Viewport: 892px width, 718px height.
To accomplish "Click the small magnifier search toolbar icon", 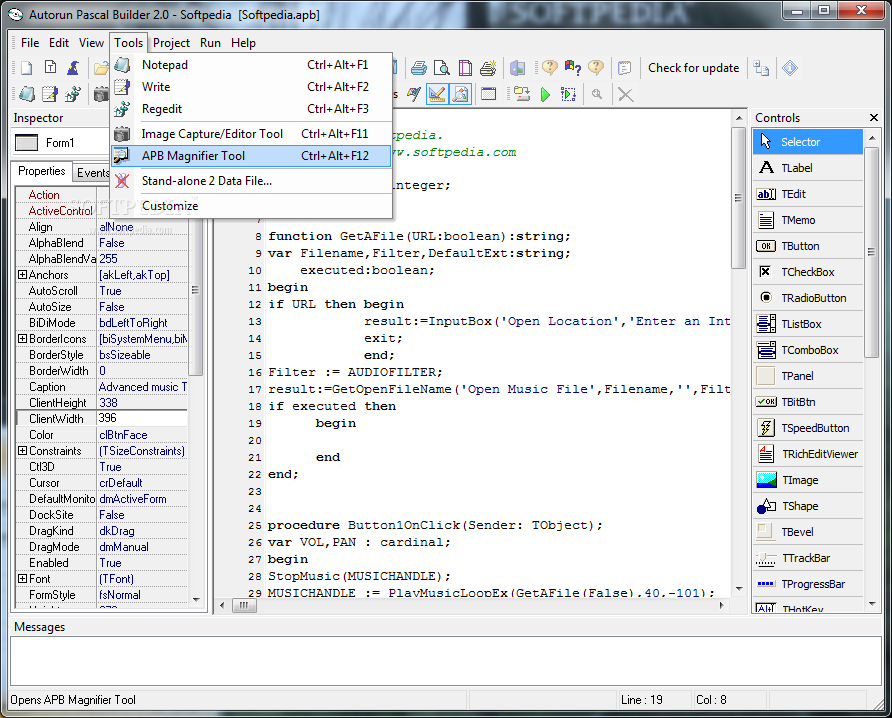I will [x=597, y=94].
